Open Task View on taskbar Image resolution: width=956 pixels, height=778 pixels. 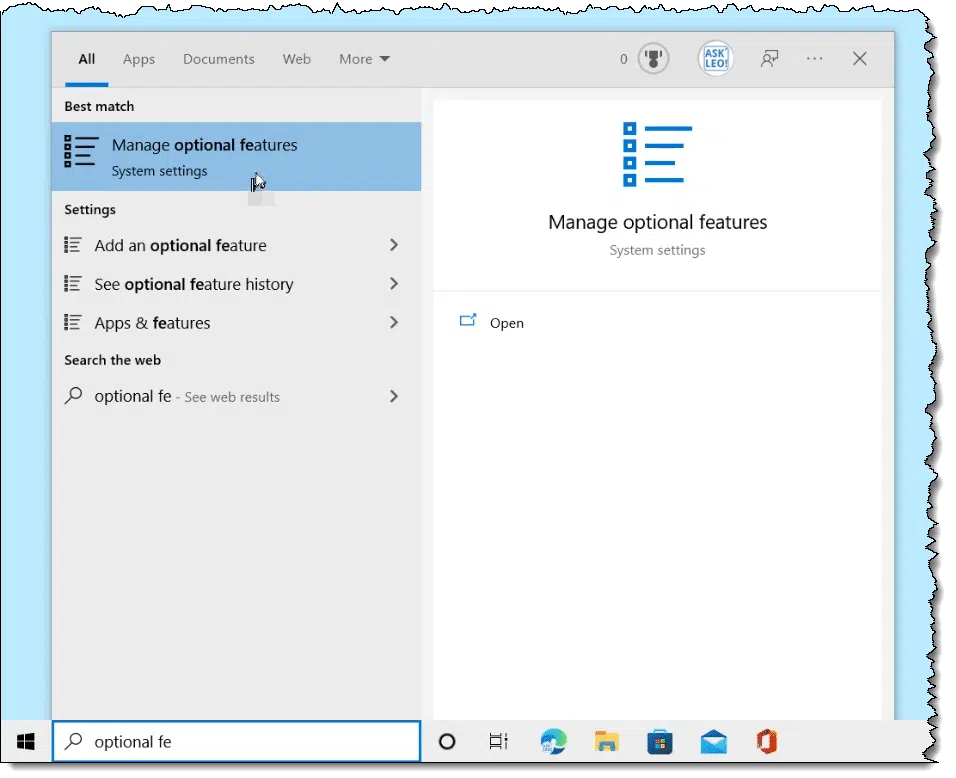click(499, 741)
